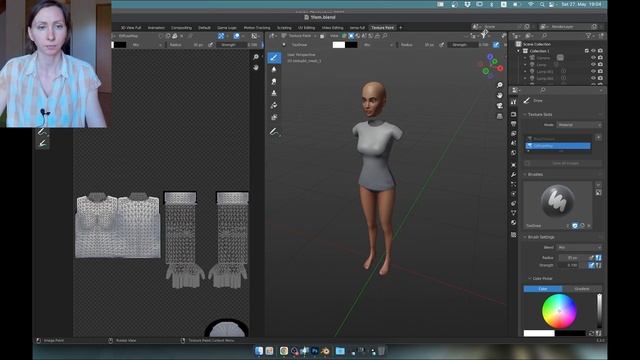
Task: Click the brush preview thumbnail
Action: tap(558, 201)
